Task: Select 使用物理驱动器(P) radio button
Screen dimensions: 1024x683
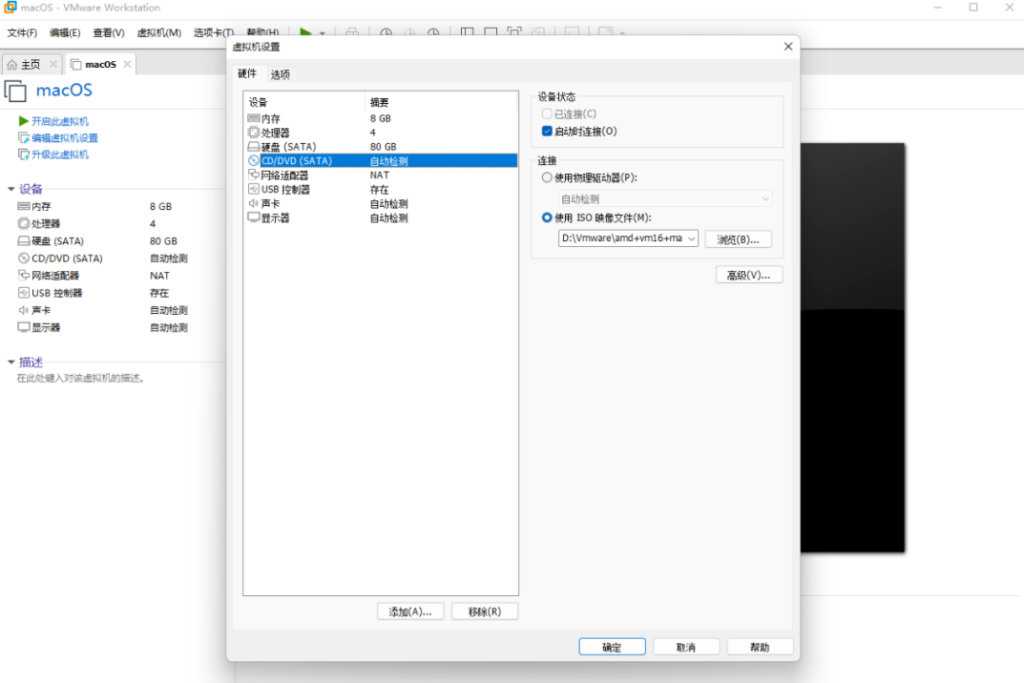Action: point(547,178)
